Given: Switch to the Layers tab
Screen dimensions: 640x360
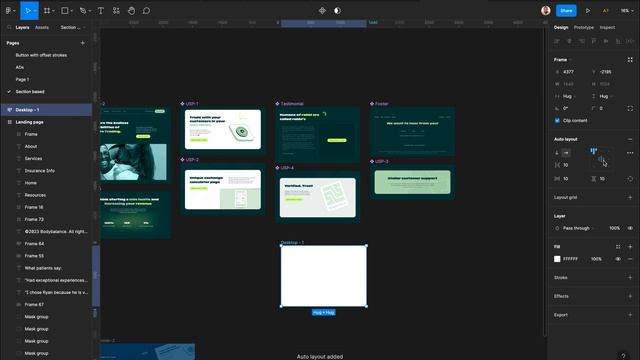Looking at the screenshot, I should 22,27.
